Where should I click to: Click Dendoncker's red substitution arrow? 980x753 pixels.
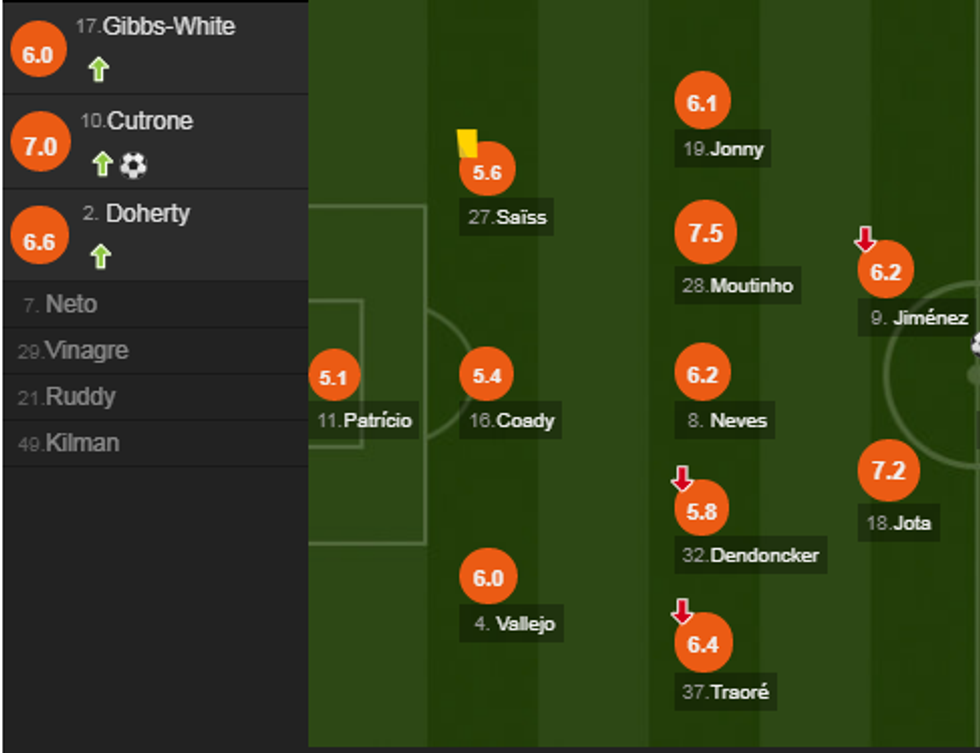click(x=682, y=479)
